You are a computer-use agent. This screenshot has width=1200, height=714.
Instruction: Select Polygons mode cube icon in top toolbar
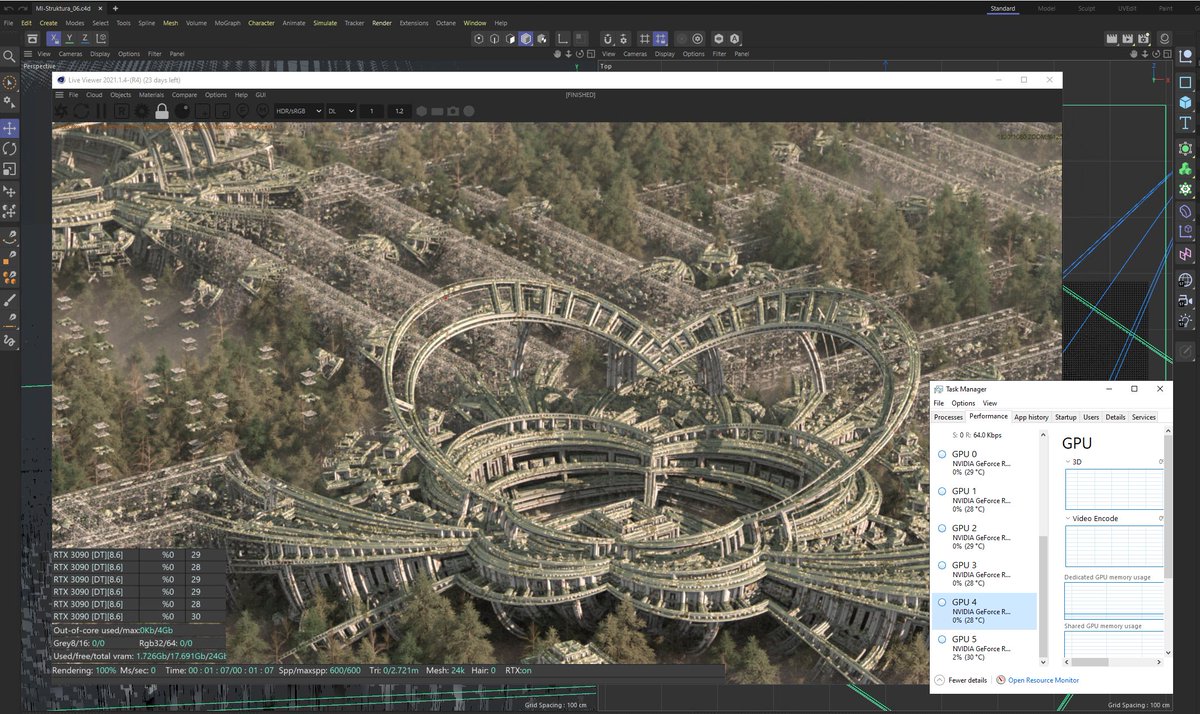(x=526, y=38)
